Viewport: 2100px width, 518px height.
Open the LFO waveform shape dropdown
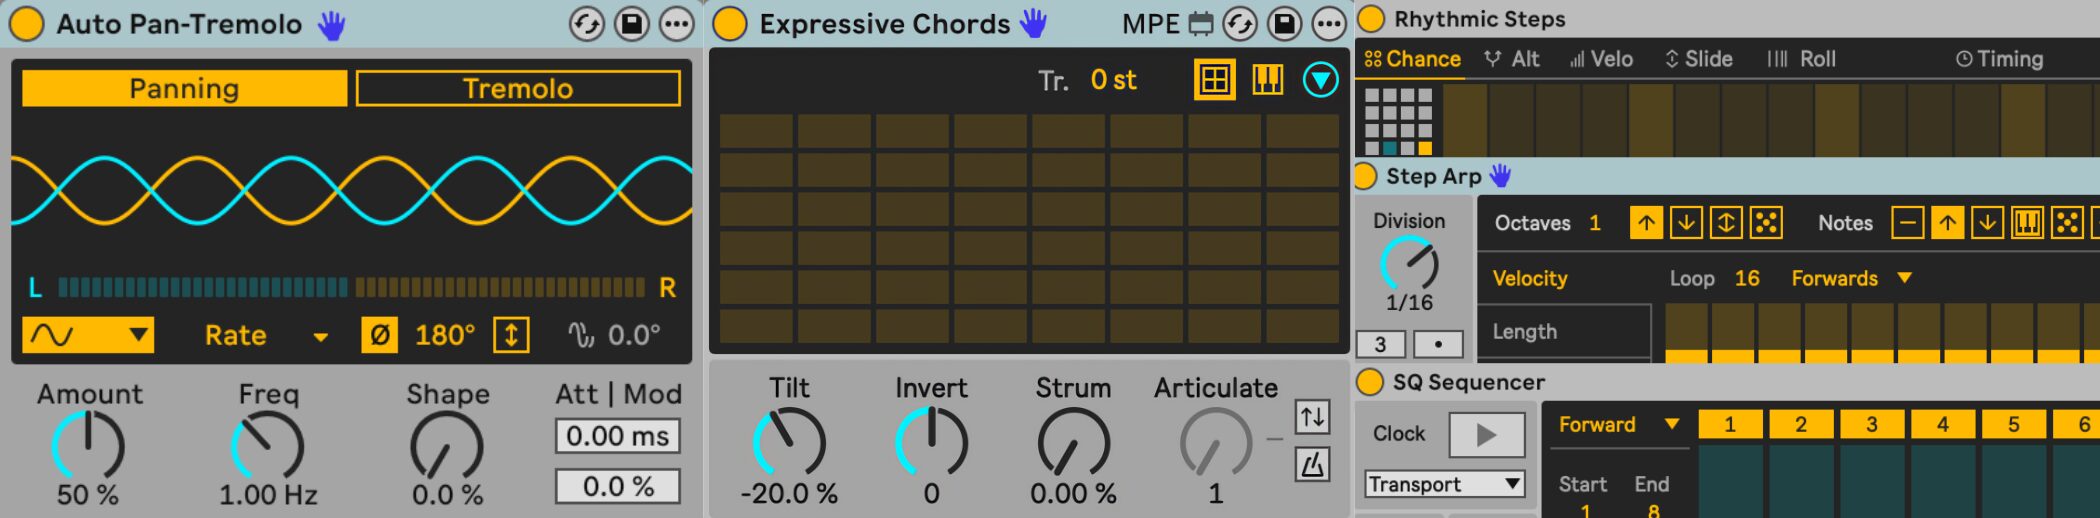pyautogui.click(x=88, y=335)
